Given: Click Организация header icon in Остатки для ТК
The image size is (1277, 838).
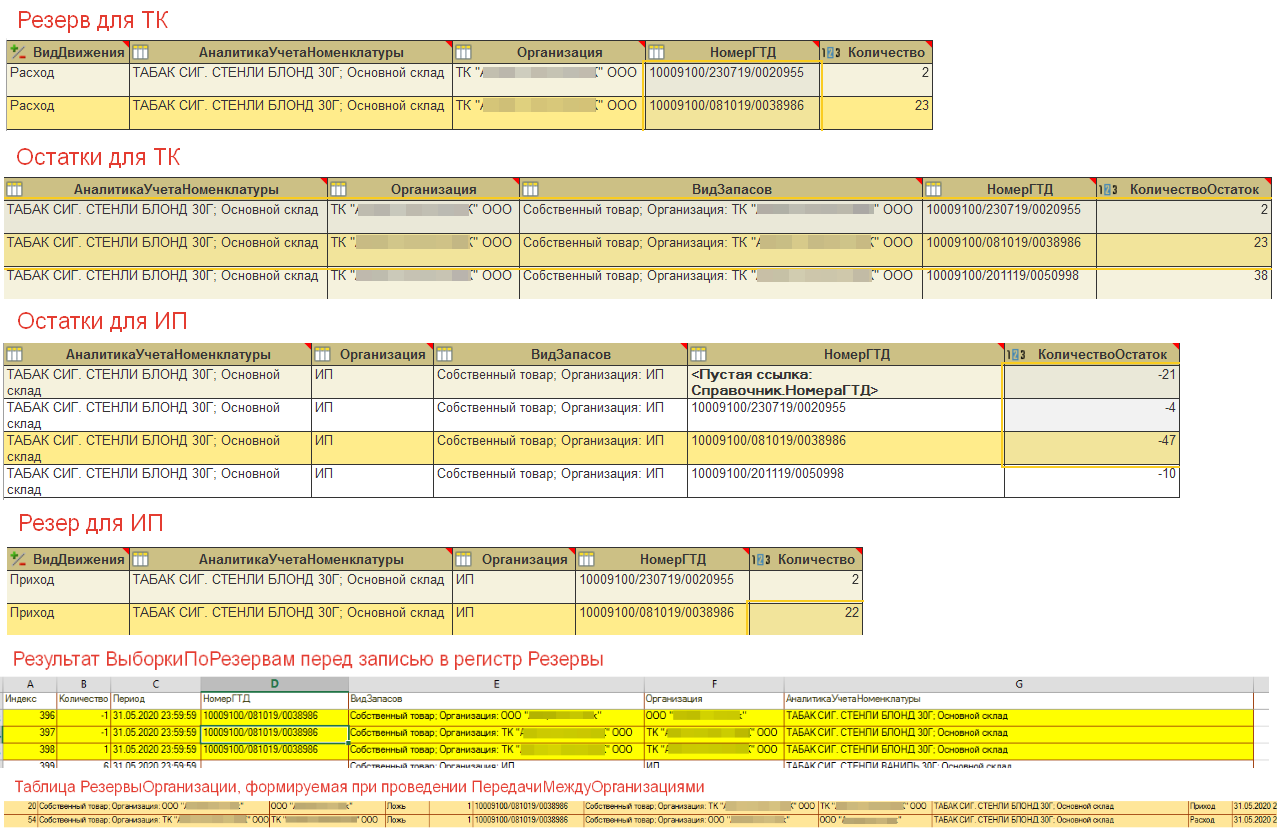Looking at the screenshot, I should click(339, 189).
